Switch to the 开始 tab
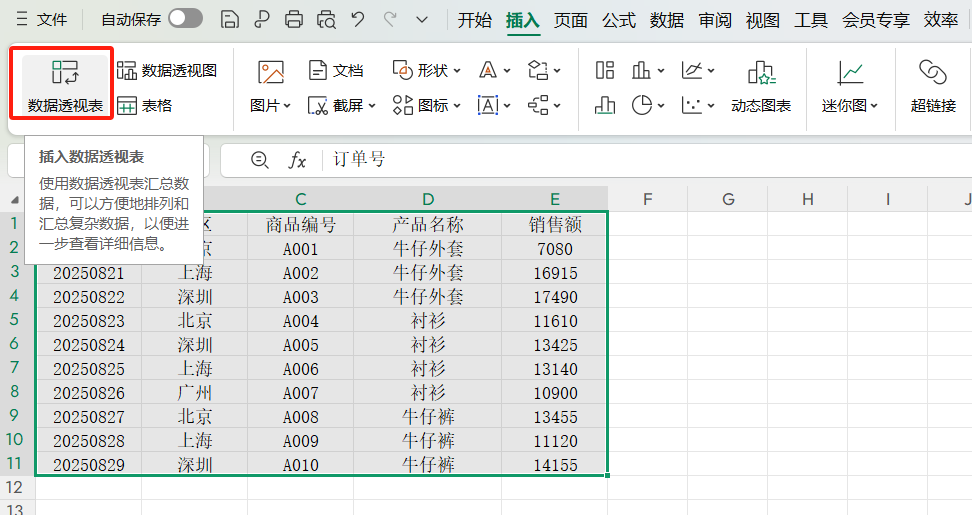 point(475,20)
